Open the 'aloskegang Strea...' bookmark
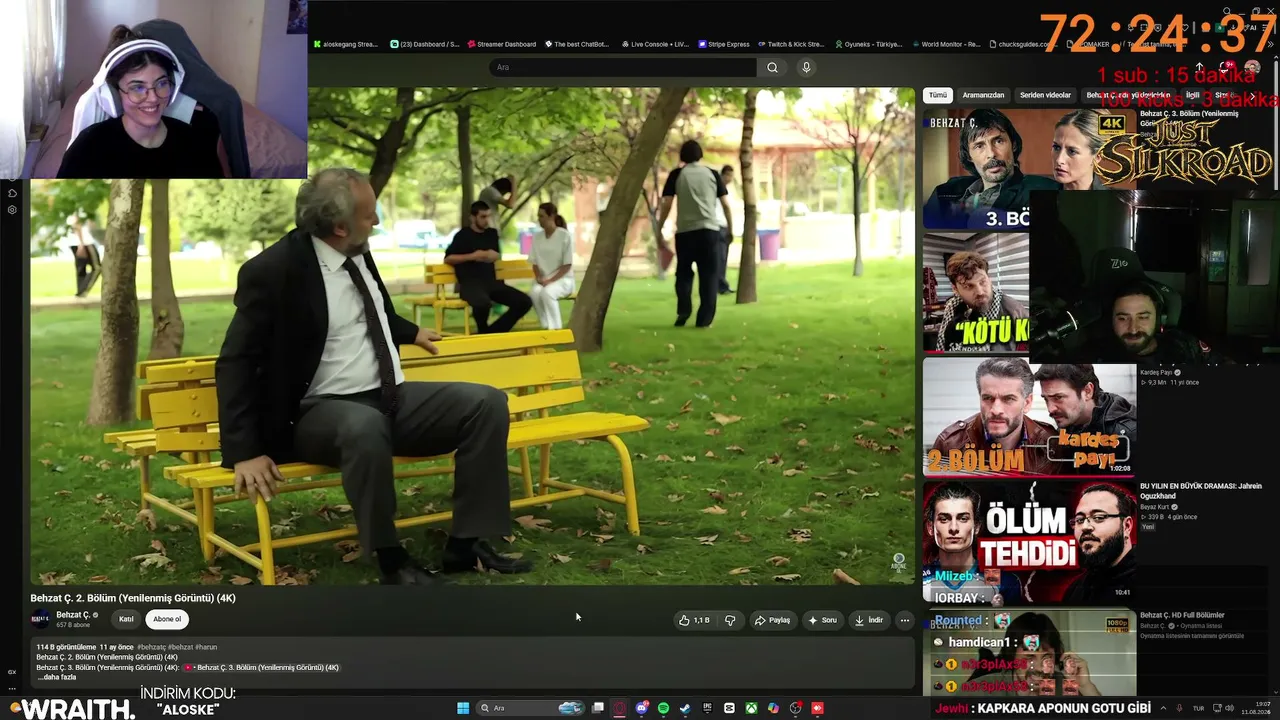Screen dimensions: 1280x720 point(347,44)
